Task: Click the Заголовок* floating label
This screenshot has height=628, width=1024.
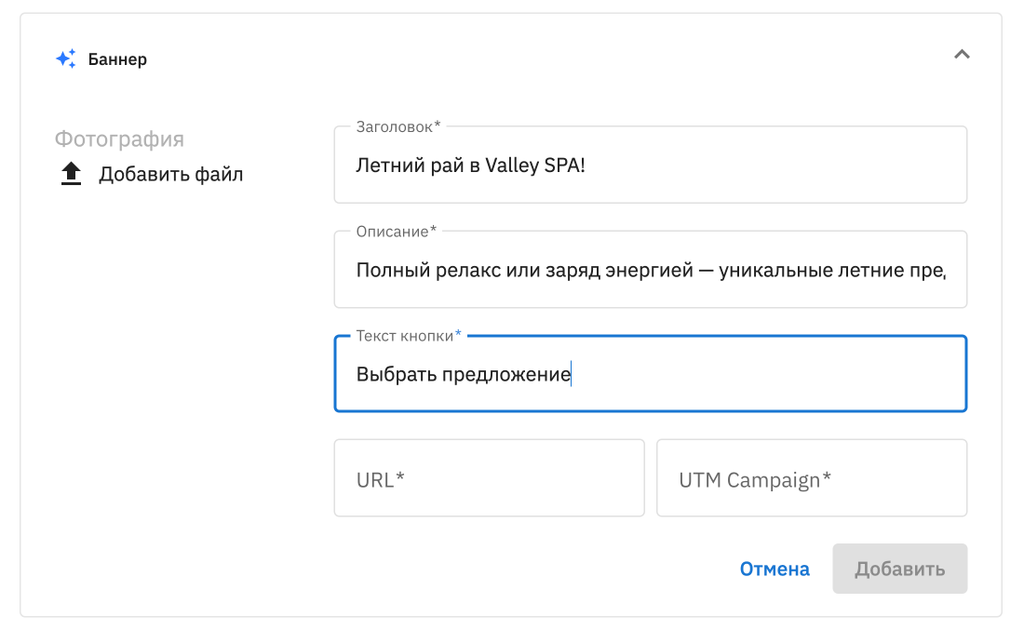Action: pyautogui.click(x=397, y=127)
